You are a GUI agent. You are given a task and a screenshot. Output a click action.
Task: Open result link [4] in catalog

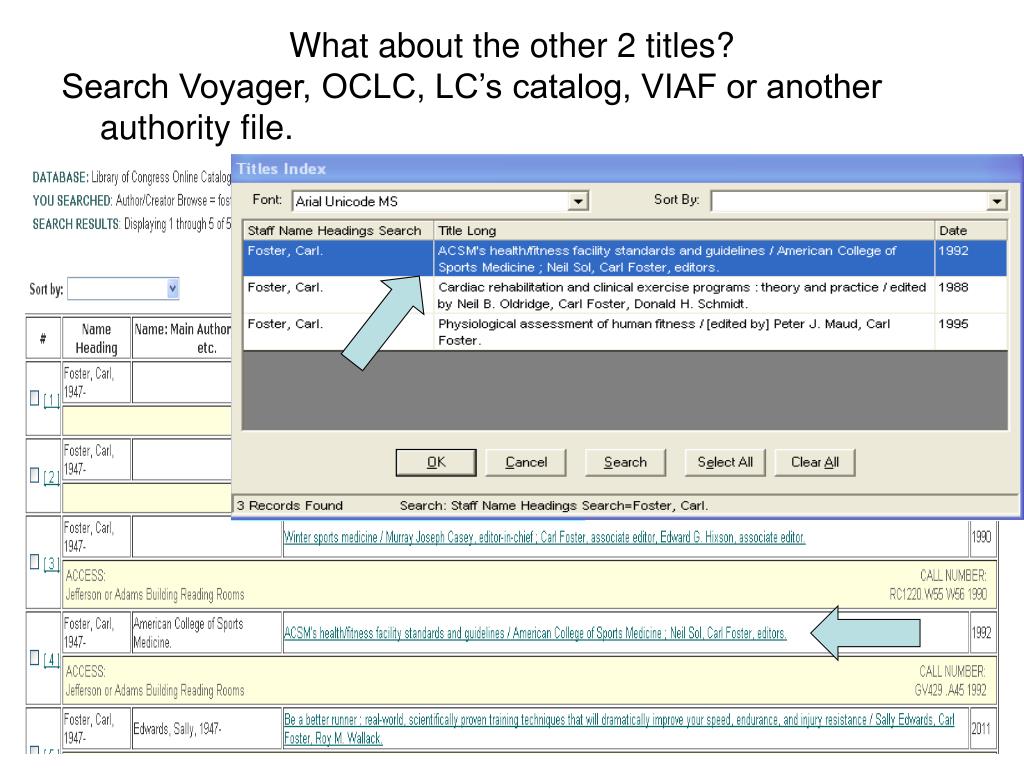(52, 660)
